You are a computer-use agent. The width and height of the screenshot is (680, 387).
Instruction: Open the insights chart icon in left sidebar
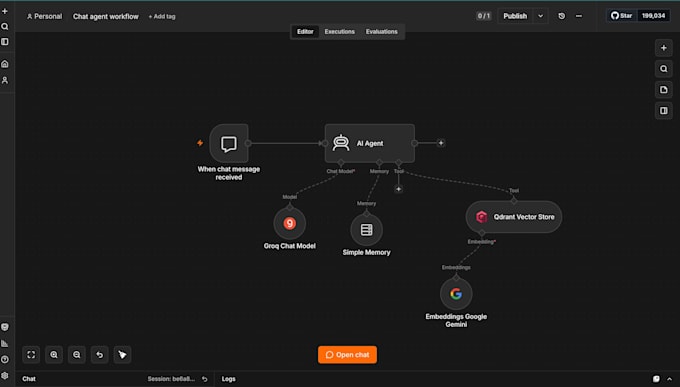(5, 344)
